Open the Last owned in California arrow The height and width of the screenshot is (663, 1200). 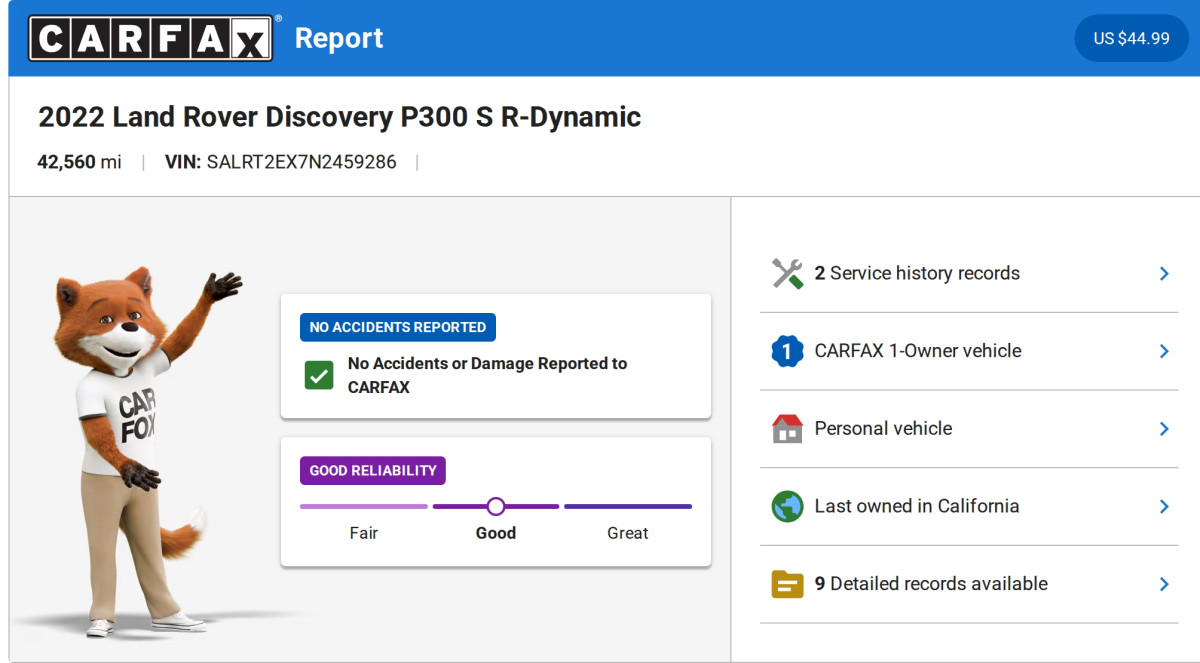[1163, 506]
